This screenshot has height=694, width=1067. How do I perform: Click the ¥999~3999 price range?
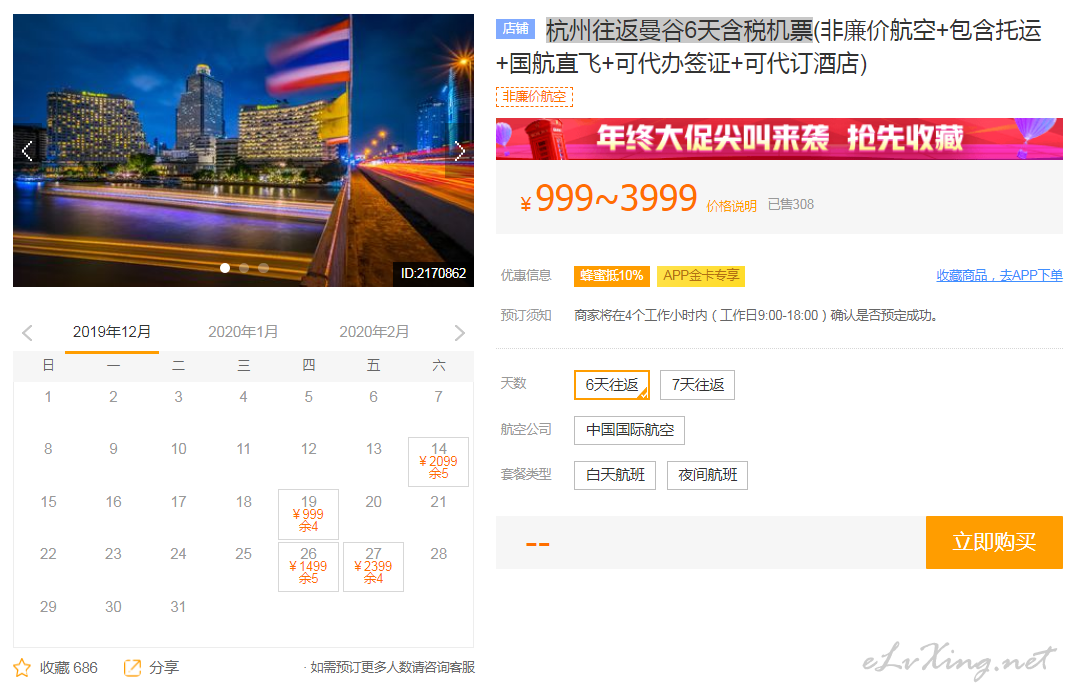coord(609,198)
